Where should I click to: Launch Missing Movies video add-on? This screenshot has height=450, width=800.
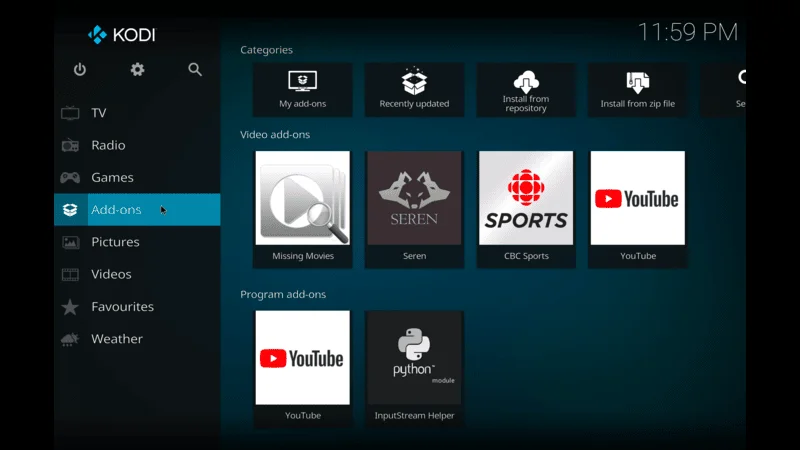(303, 209)
